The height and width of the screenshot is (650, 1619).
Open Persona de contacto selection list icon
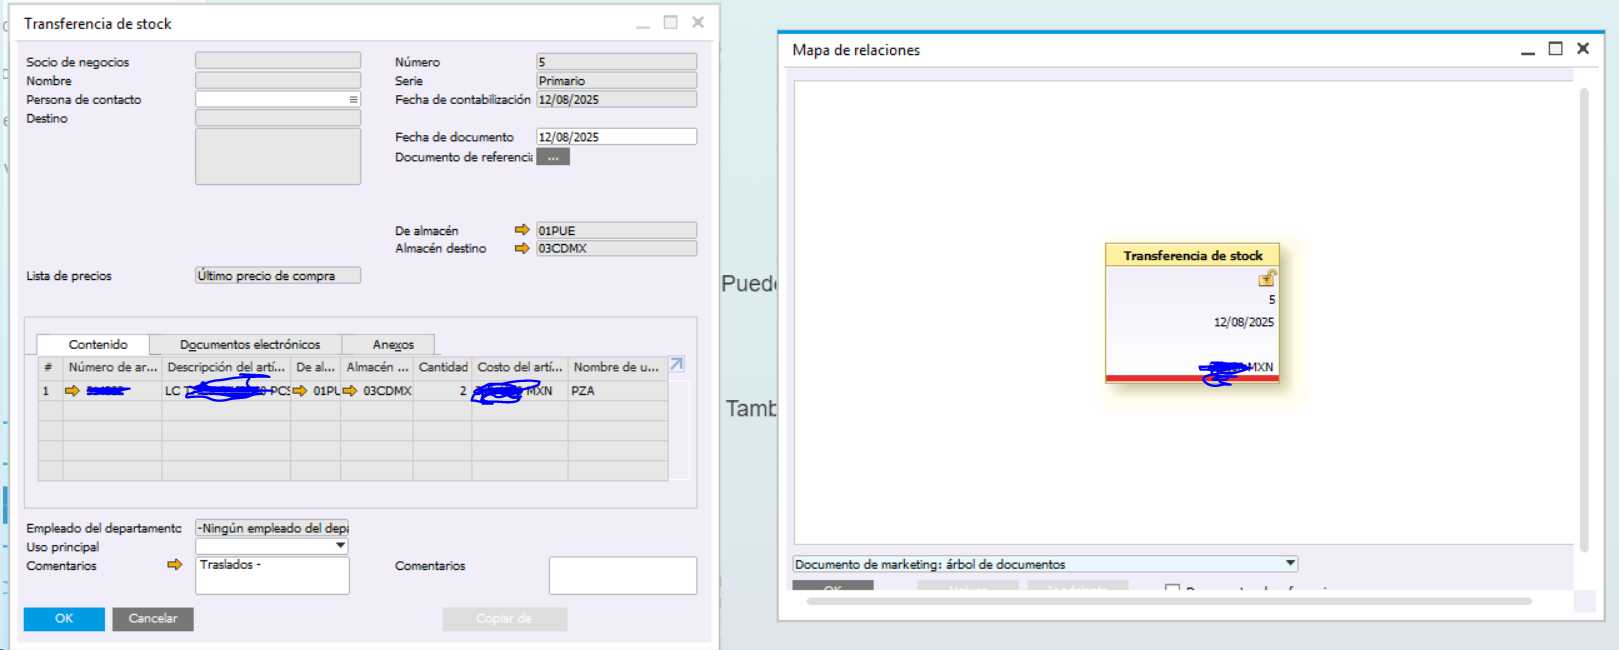(x=353, y=99)
